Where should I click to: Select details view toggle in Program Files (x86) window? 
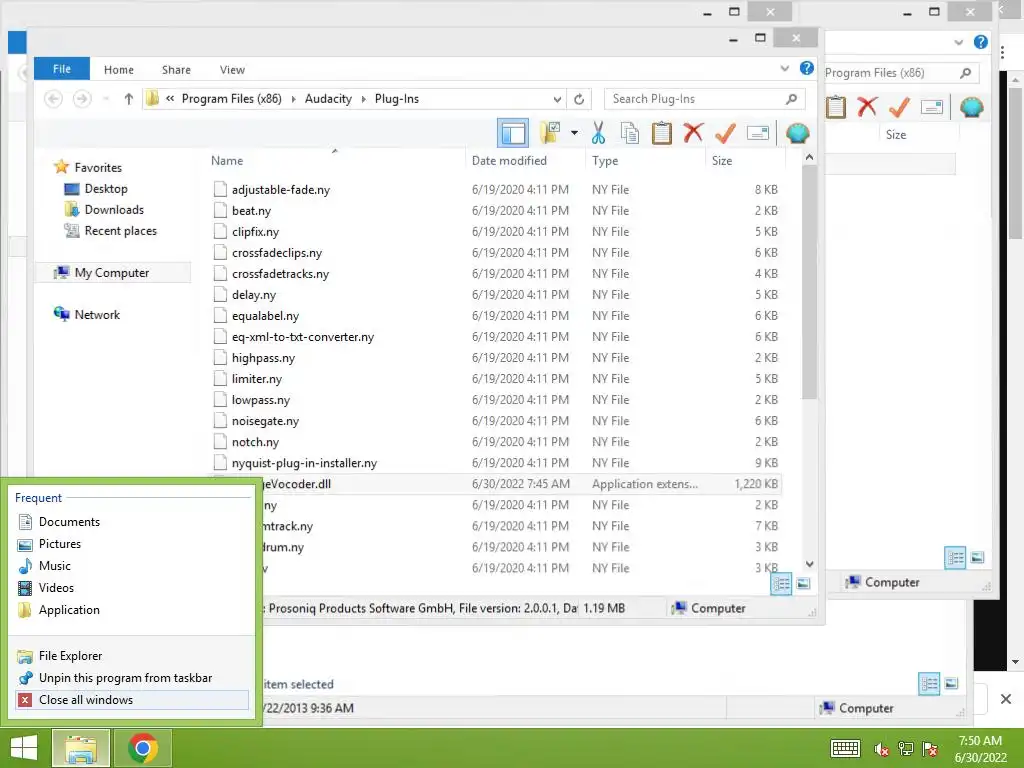click(955, 557)
